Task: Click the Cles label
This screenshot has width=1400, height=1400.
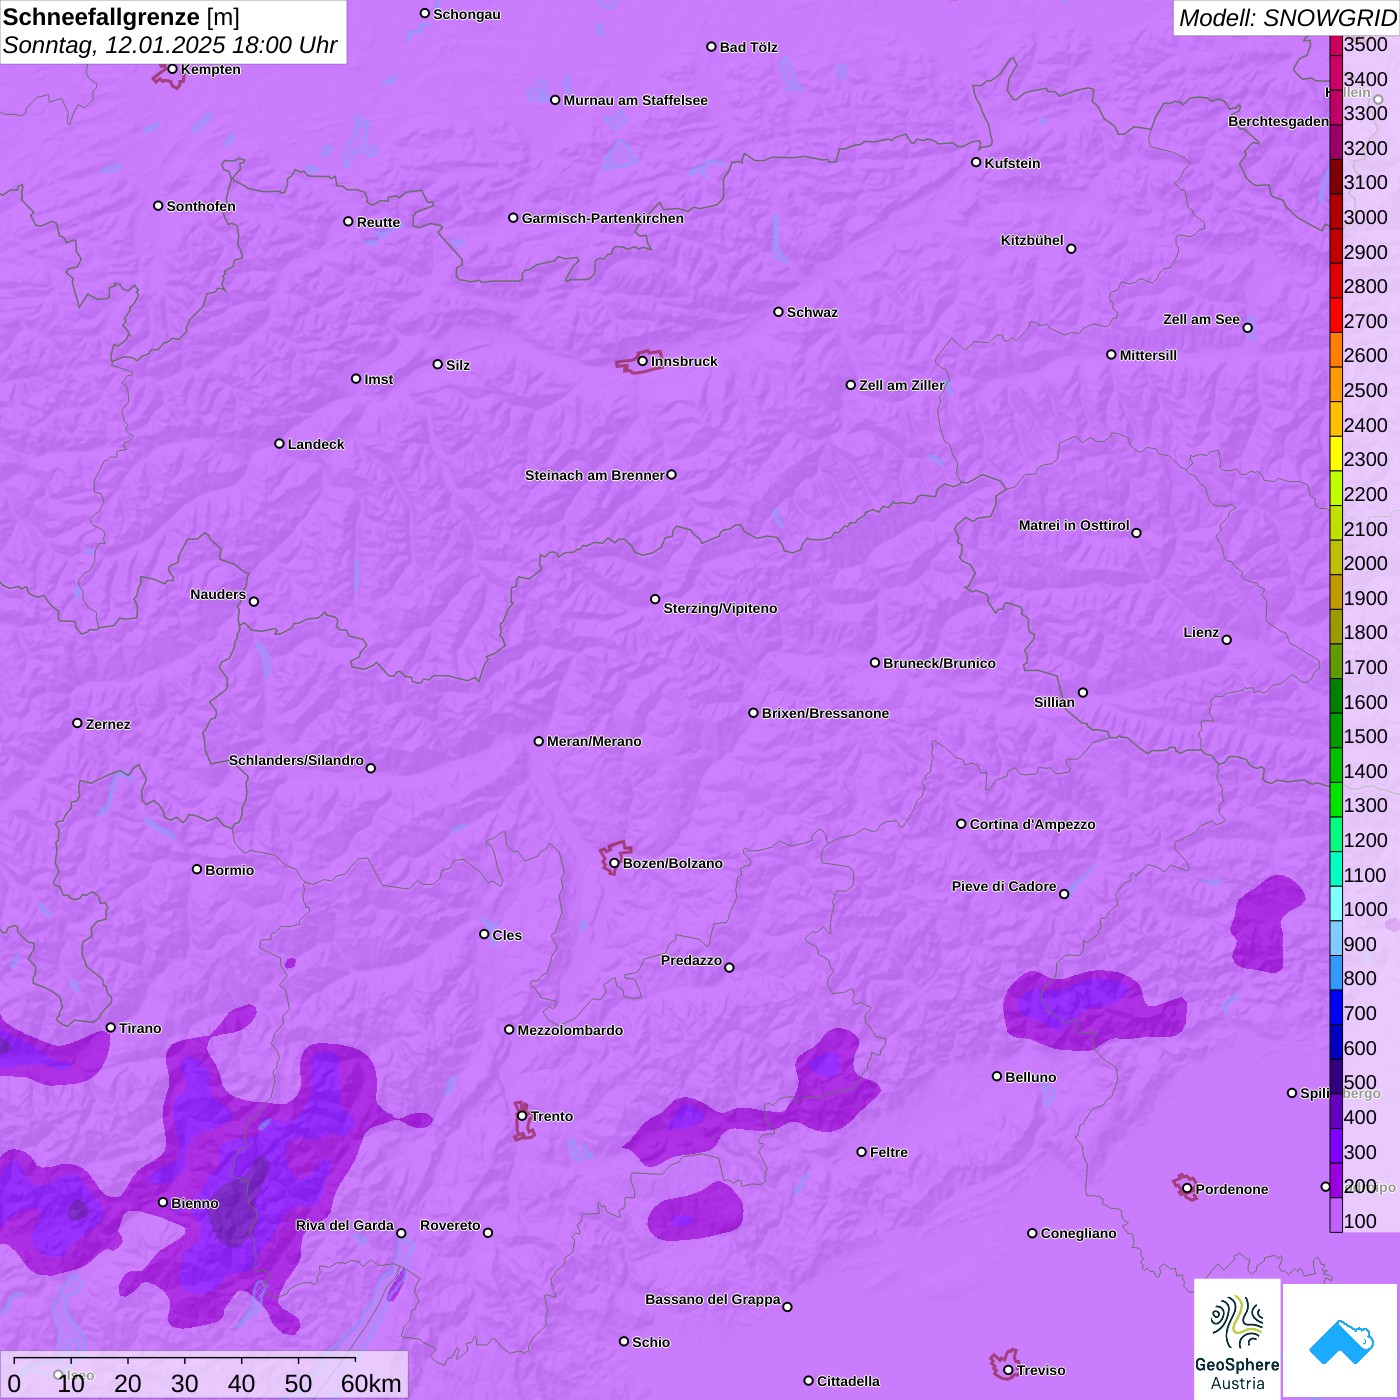Action: pyautogui.click(x=507, y=935)
